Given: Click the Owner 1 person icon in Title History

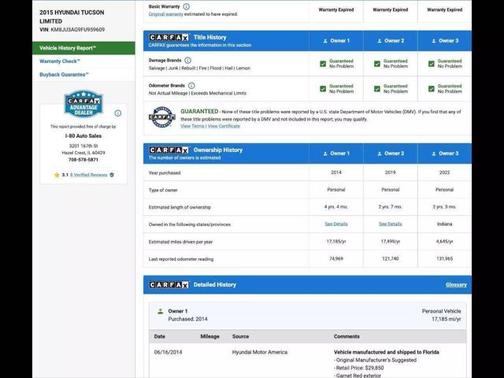Looking at the screenshot, I should (325, 41).
